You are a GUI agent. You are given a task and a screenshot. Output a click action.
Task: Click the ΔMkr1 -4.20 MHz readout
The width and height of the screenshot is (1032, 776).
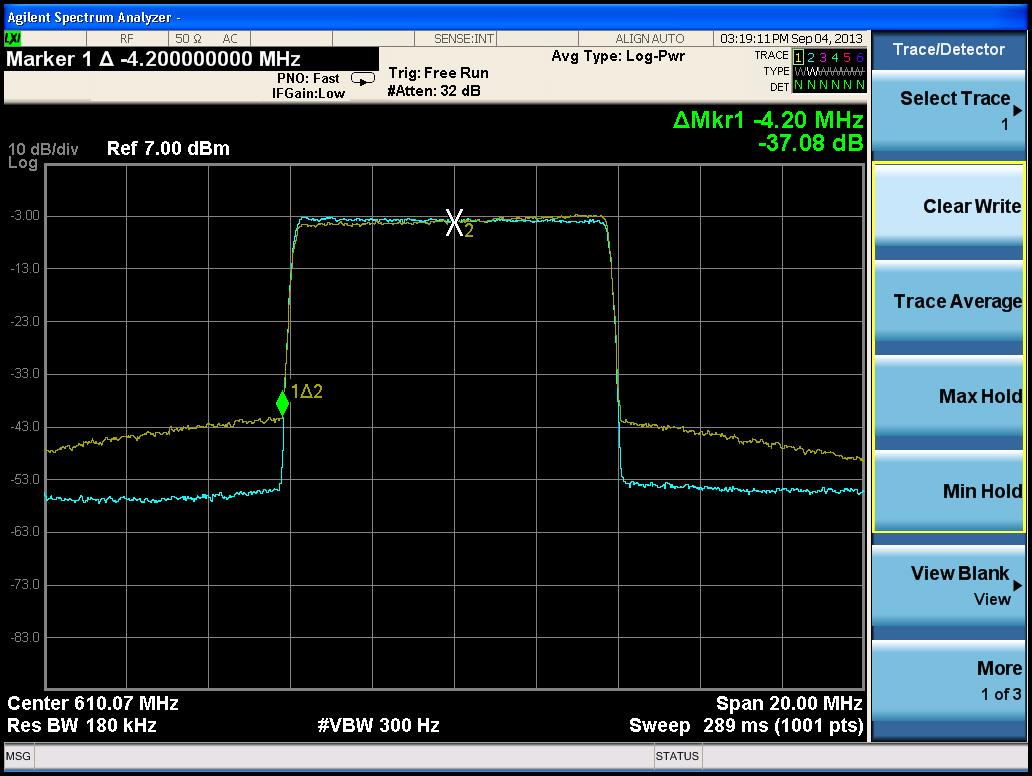click(x=768, y=120)
